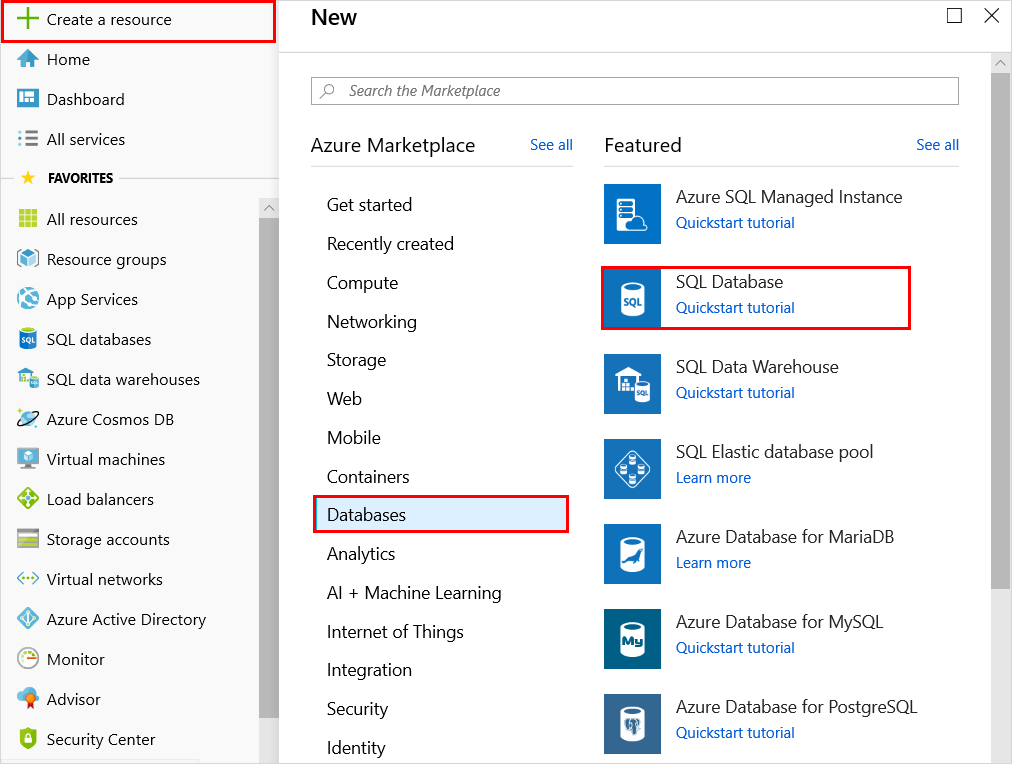Click the SQL Database icon in Featured
Image resolution: width=1012 pixels, height=764 pixels.
pos(632,298)
